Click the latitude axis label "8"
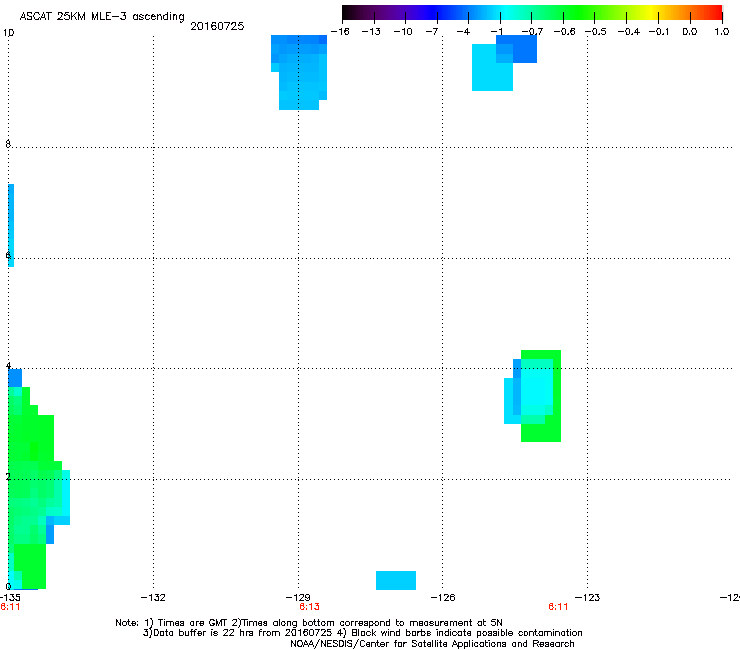 [8, 144]
